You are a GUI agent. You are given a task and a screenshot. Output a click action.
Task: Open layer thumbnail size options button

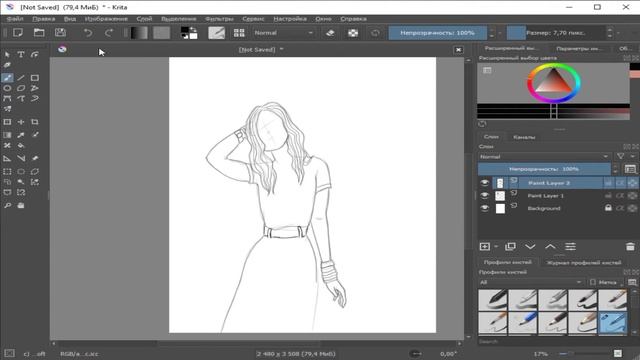tap(630, 169)
